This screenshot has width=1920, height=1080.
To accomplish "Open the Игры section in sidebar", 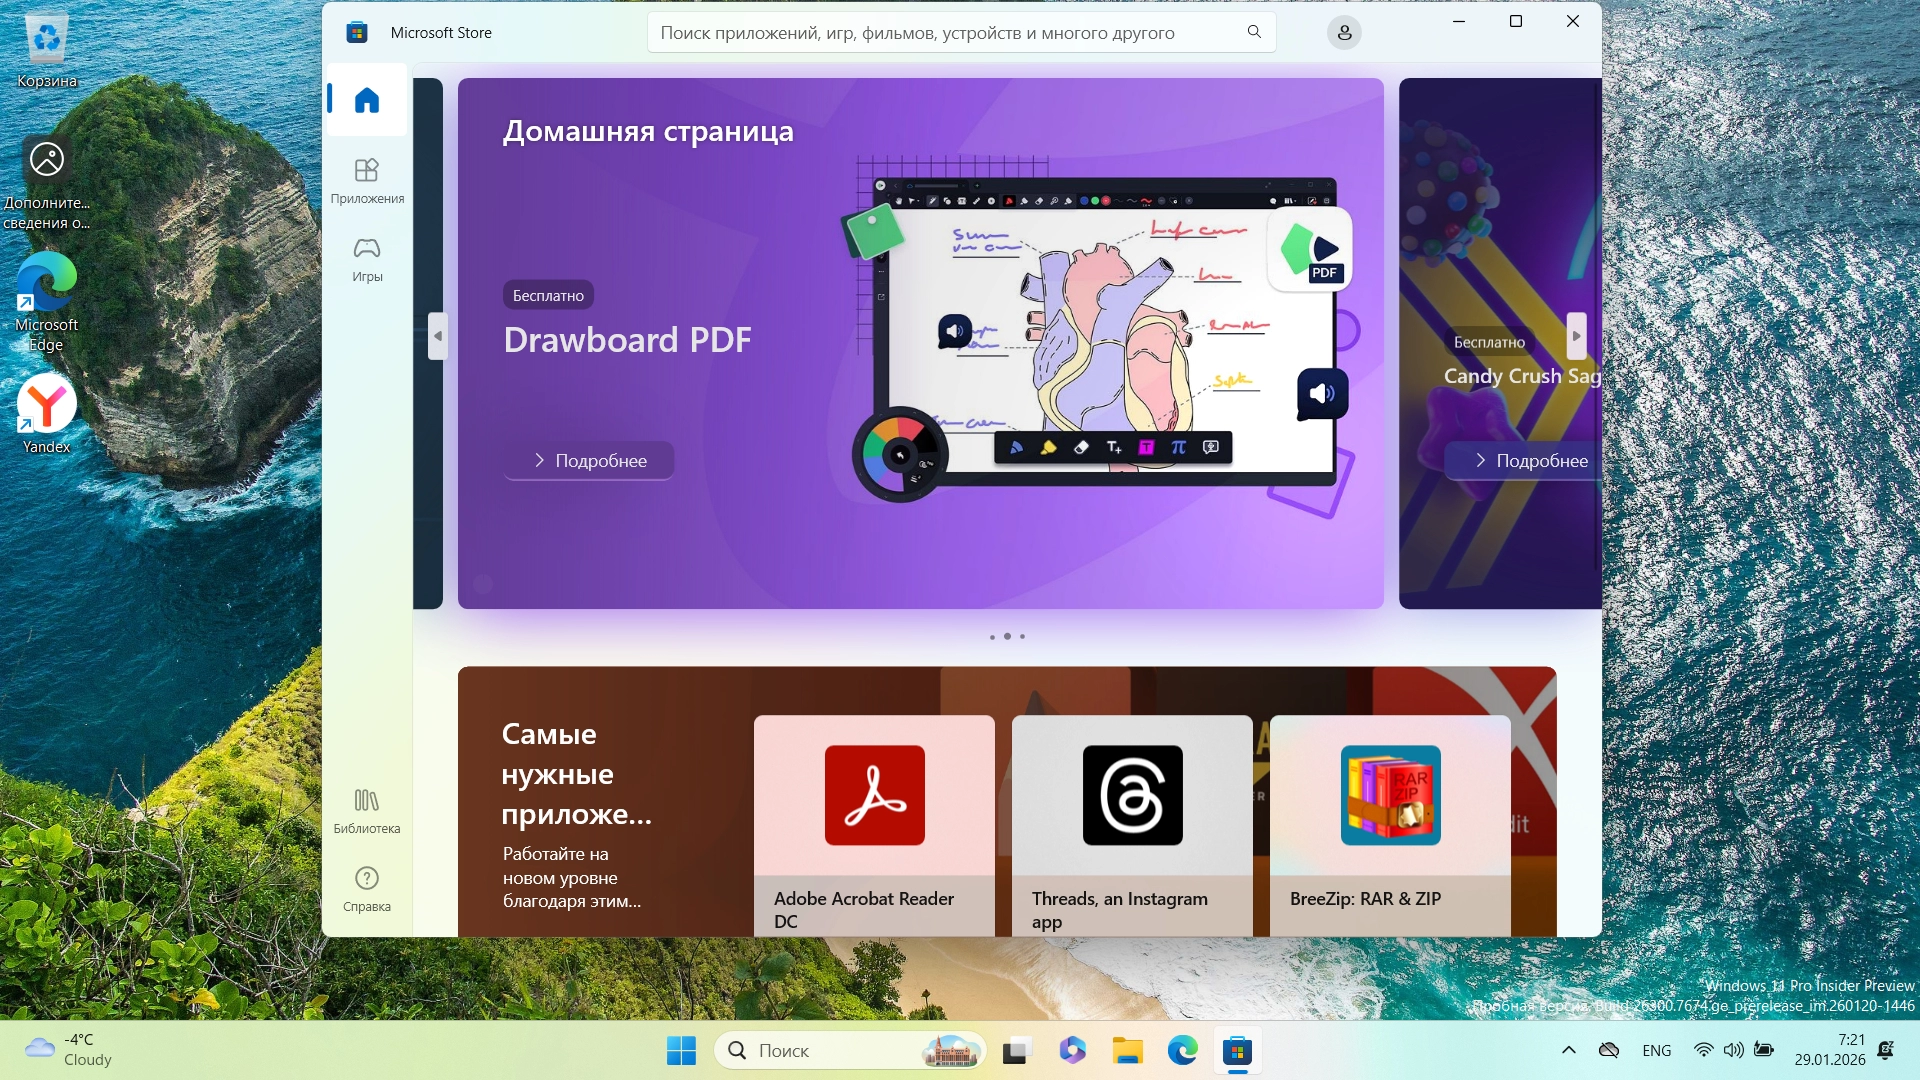I will 367,258.
